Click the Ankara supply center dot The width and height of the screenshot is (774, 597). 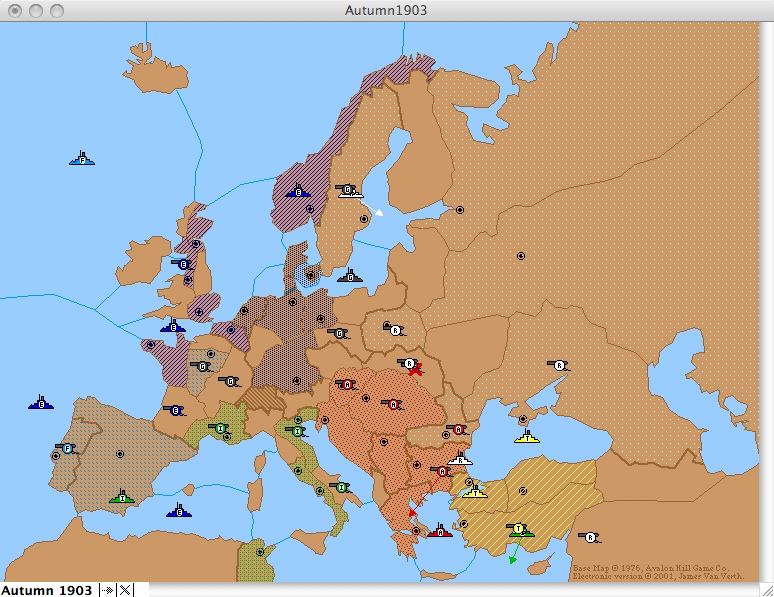pyautogui.click(x=523, y=491)
